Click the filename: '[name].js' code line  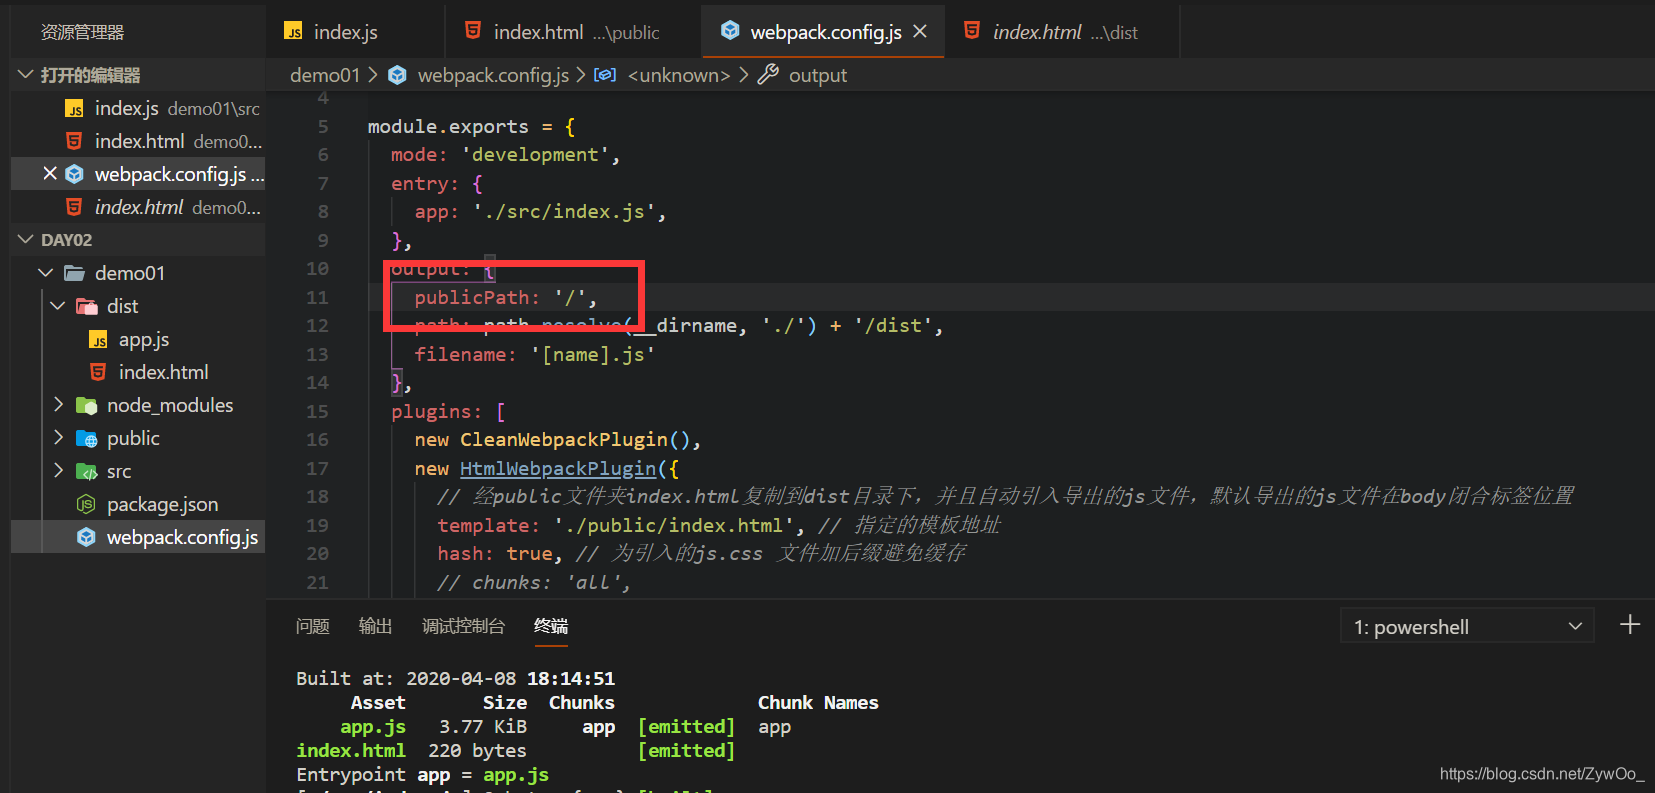tap(535, 354)
